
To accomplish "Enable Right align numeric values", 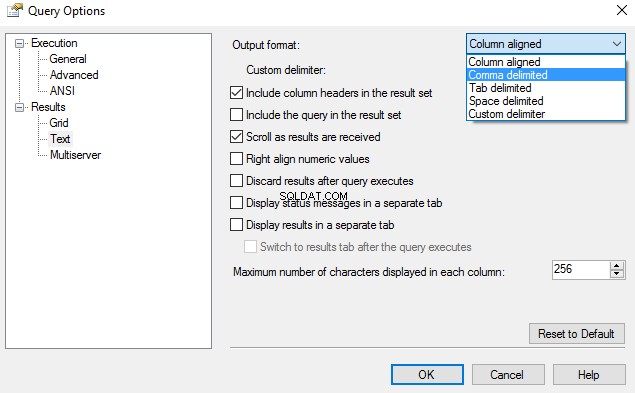I will click(237, 158).
